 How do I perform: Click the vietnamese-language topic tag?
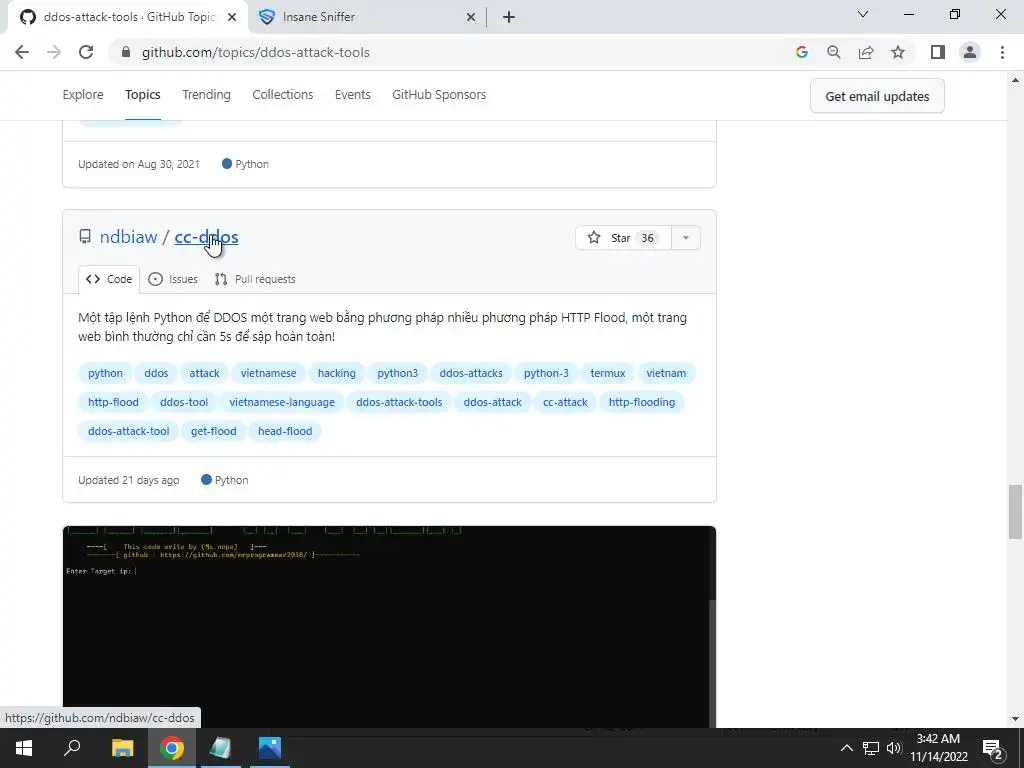[x=282, y=402]
